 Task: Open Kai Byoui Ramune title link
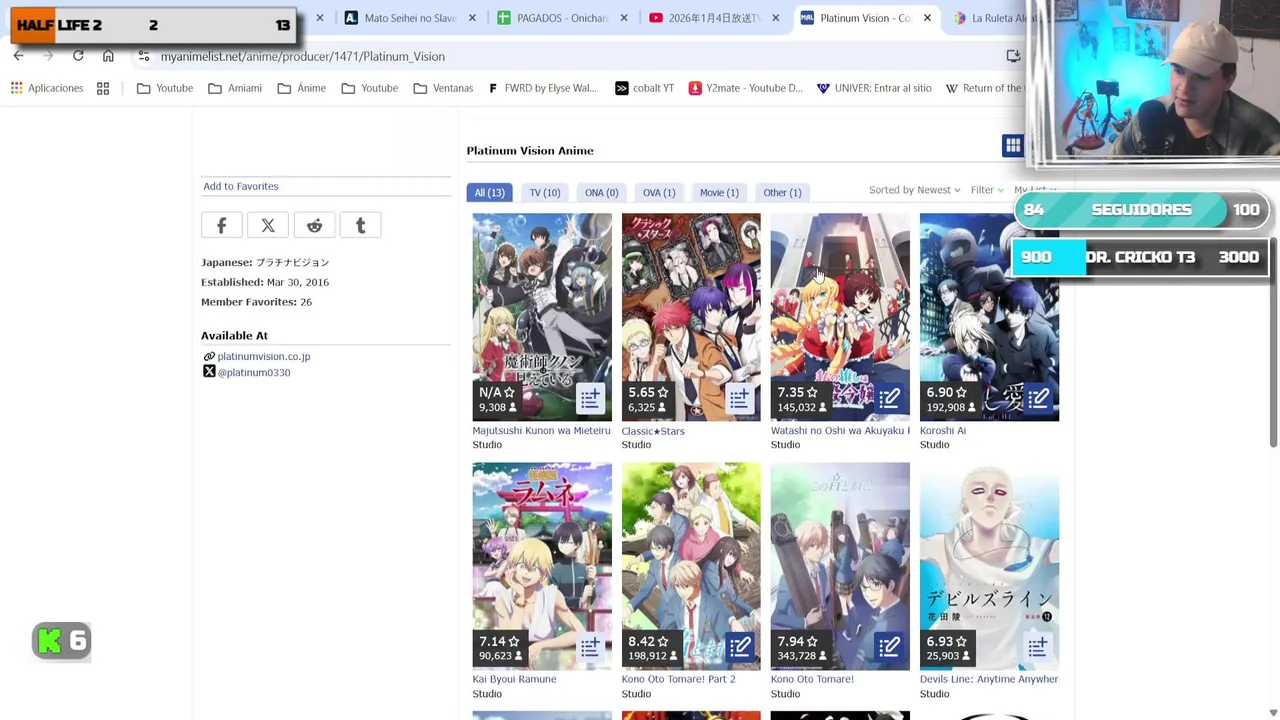click(514, 679)
